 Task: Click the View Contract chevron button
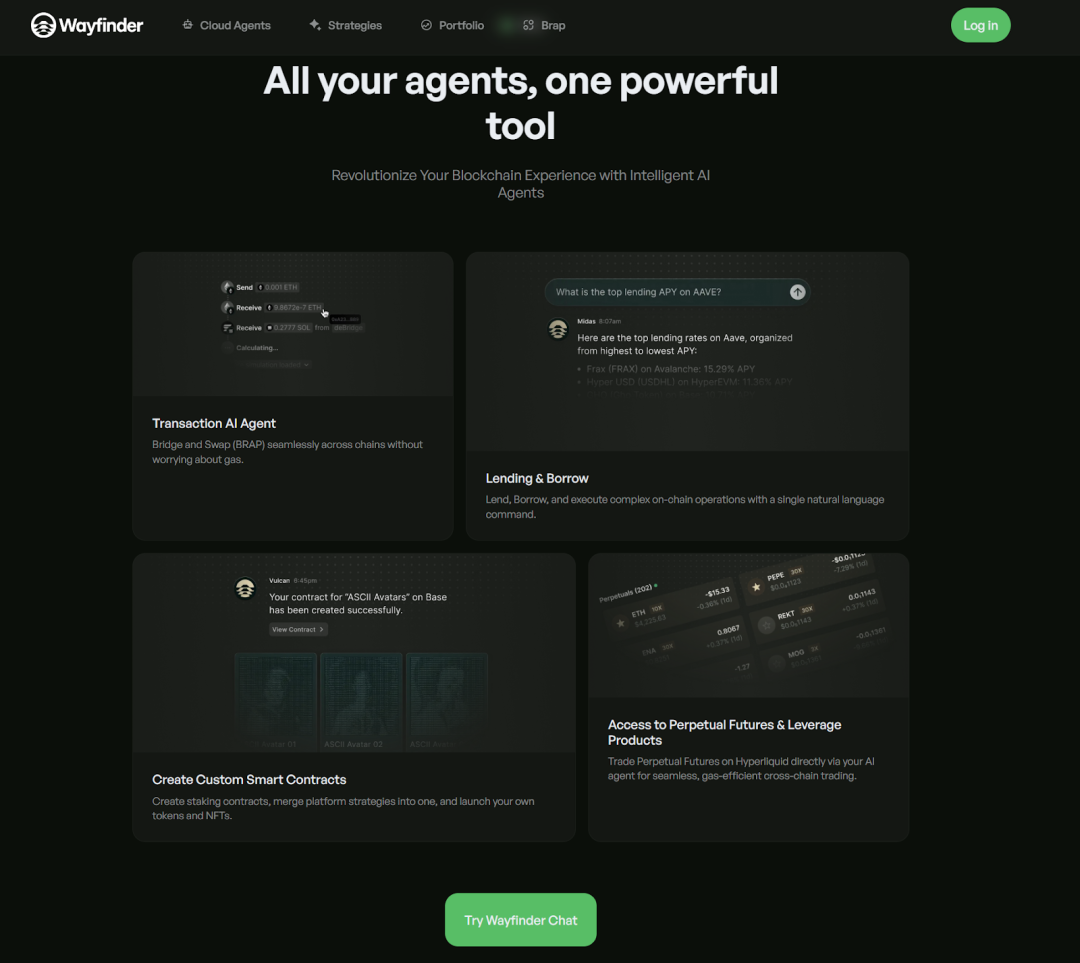click(298, 629)
